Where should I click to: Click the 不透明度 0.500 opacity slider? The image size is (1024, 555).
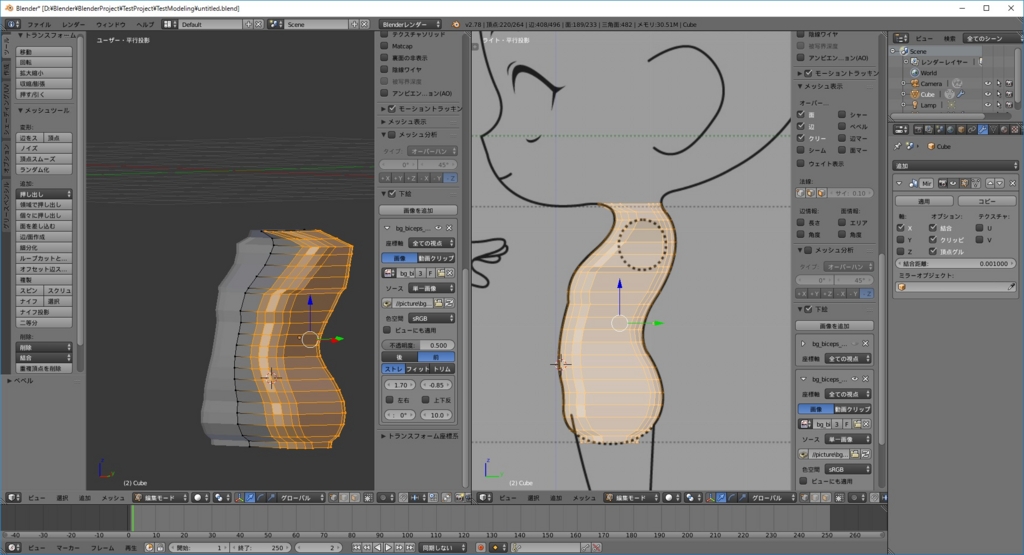[x=419, y=345]
